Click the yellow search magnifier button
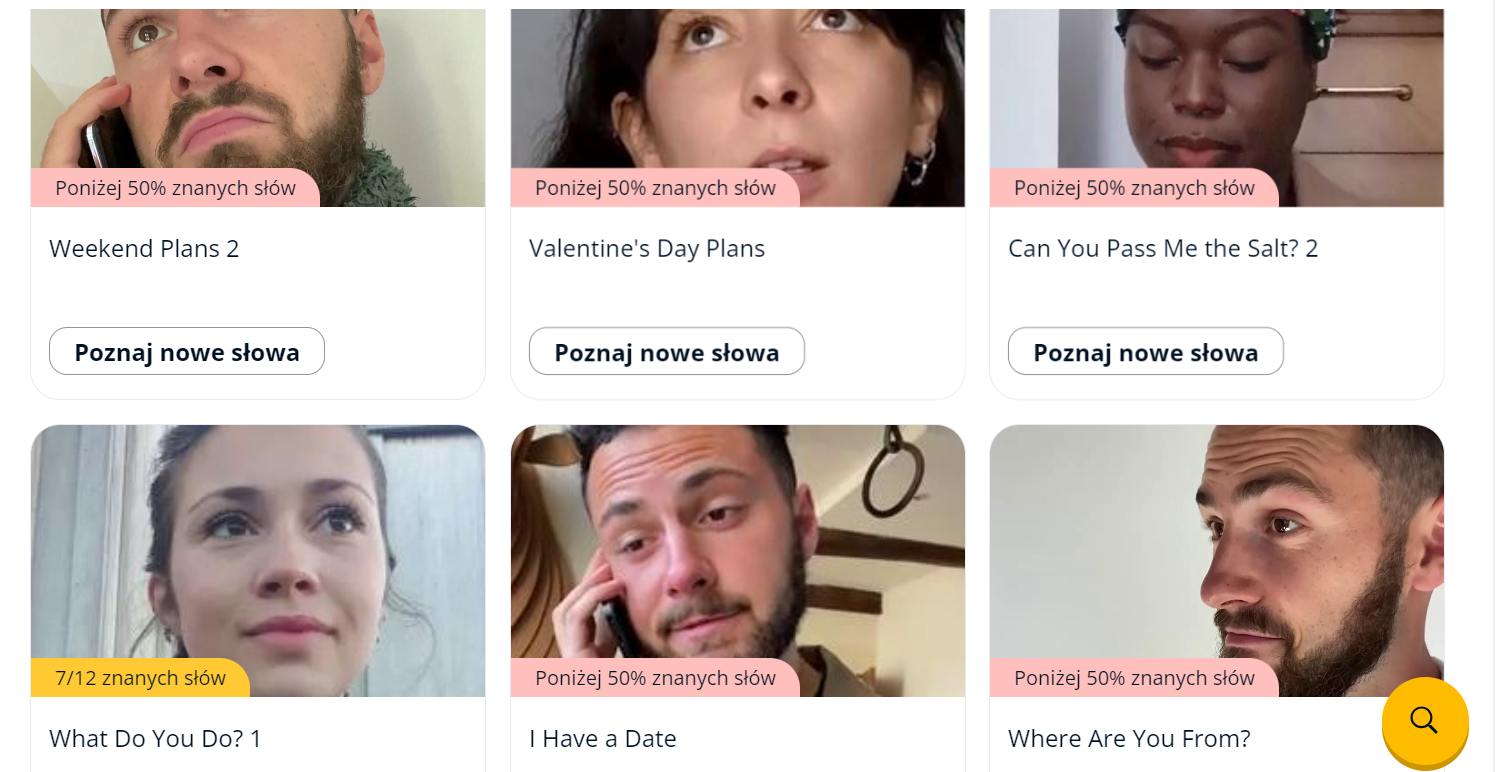 (x=1424, y=720)
